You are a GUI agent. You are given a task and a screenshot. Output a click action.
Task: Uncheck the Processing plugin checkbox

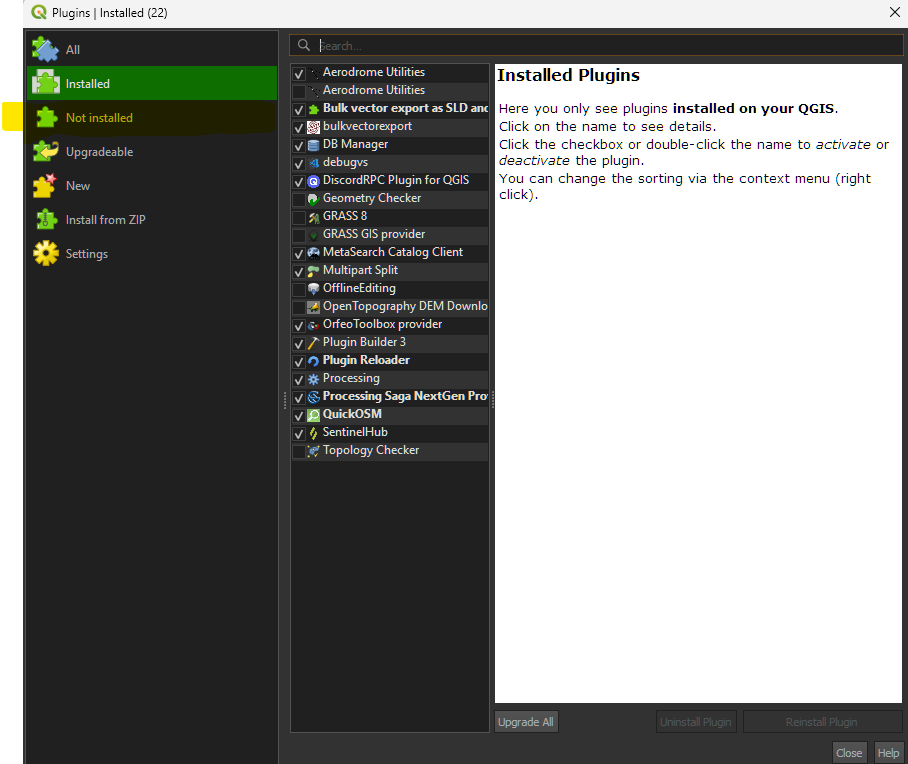(299, 379)
